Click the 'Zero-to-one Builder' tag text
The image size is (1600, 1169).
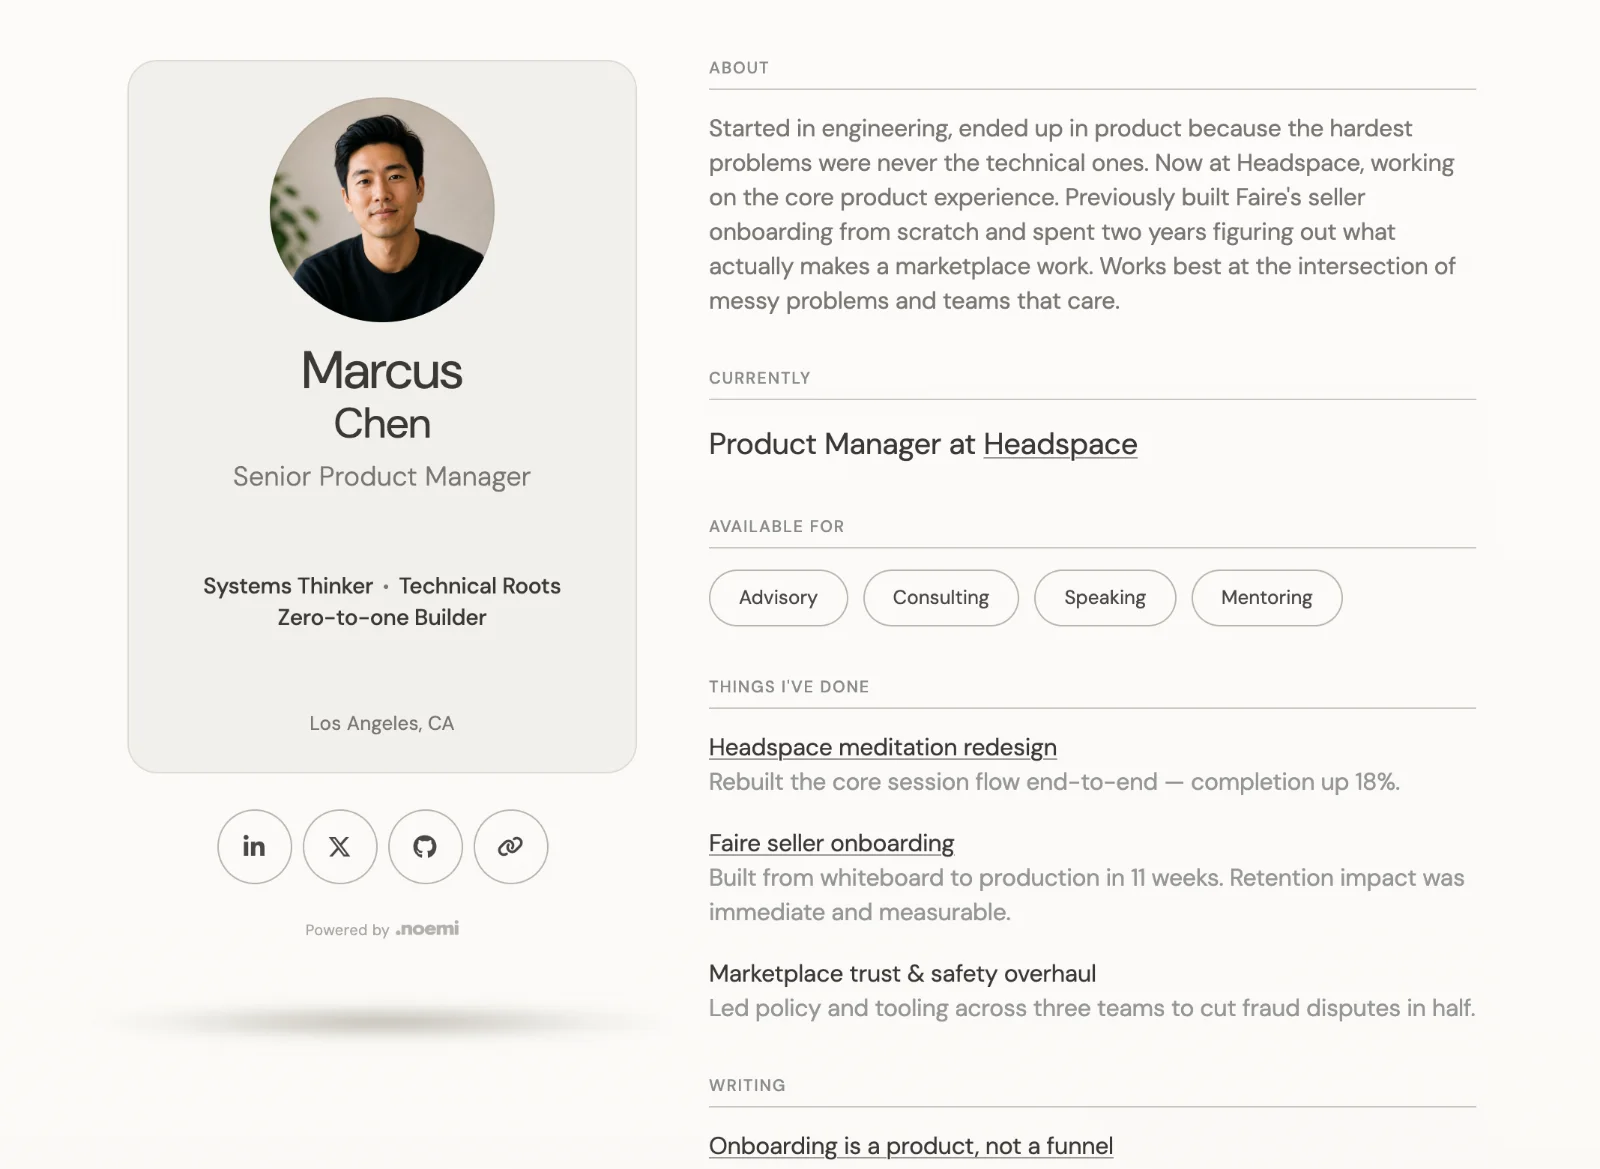[x=382, y=618]
